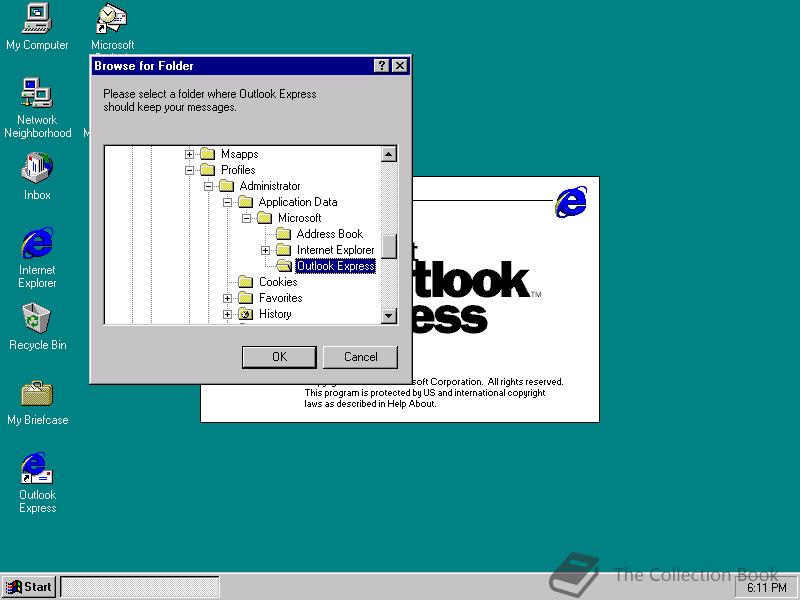Expand the Favorites tree node

tap(227, 298)
